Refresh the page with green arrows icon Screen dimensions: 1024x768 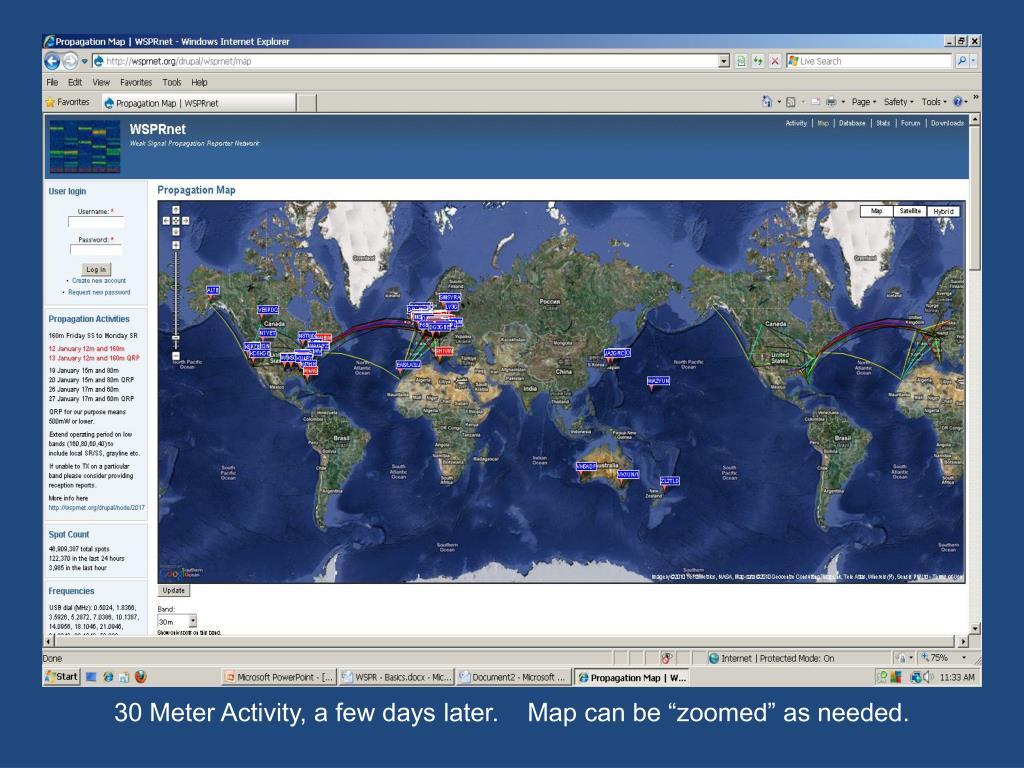coord(758,61)
